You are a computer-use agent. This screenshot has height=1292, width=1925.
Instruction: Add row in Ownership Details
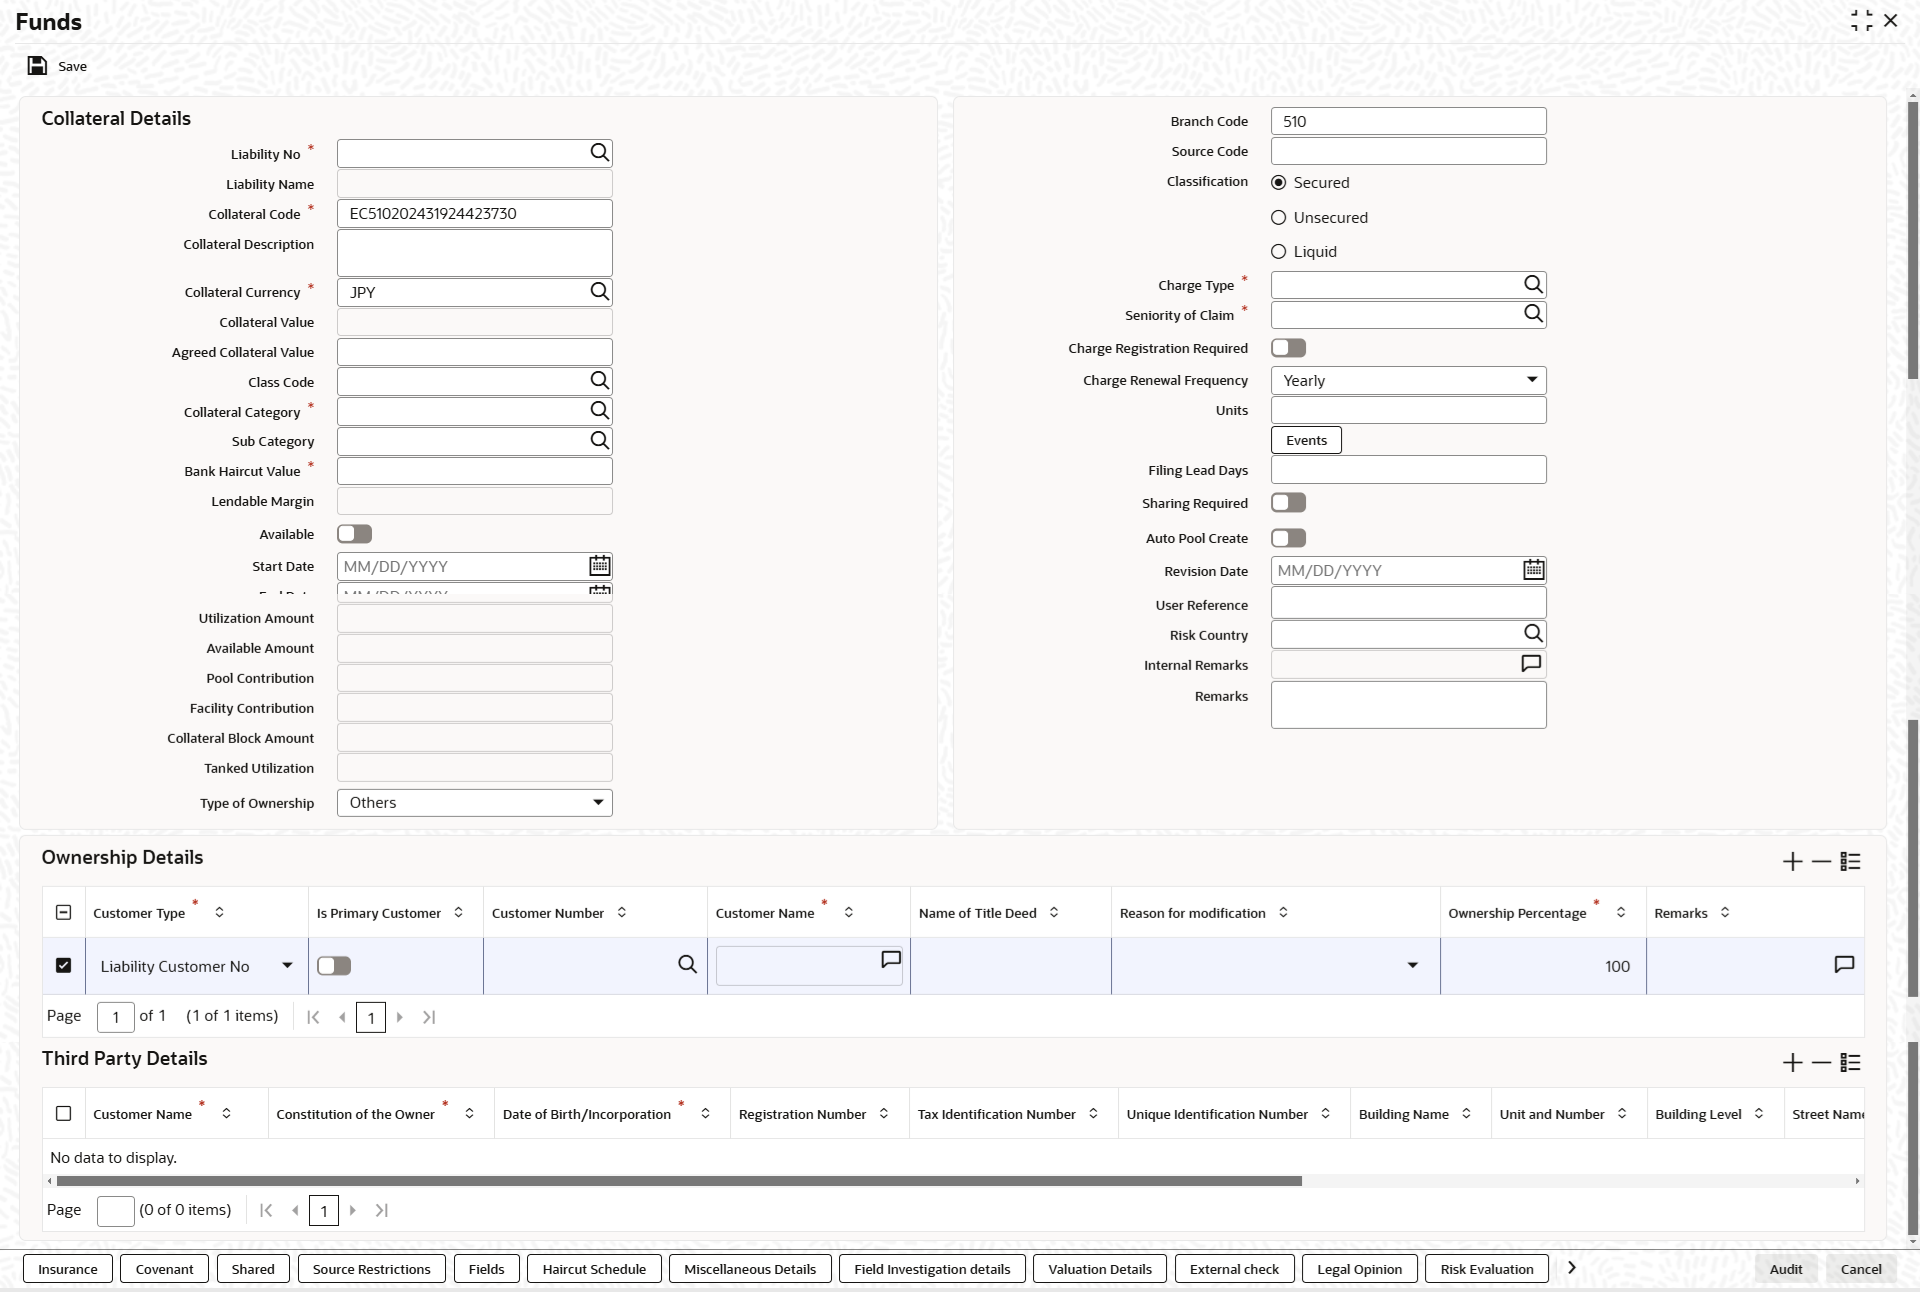point(1792,862)
